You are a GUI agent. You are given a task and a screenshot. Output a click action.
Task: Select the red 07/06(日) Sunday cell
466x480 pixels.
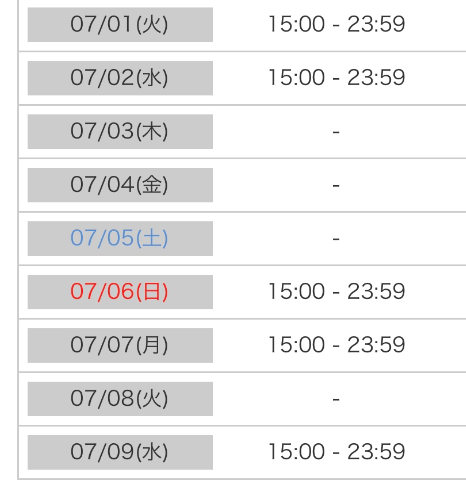(x=120, y=292)
